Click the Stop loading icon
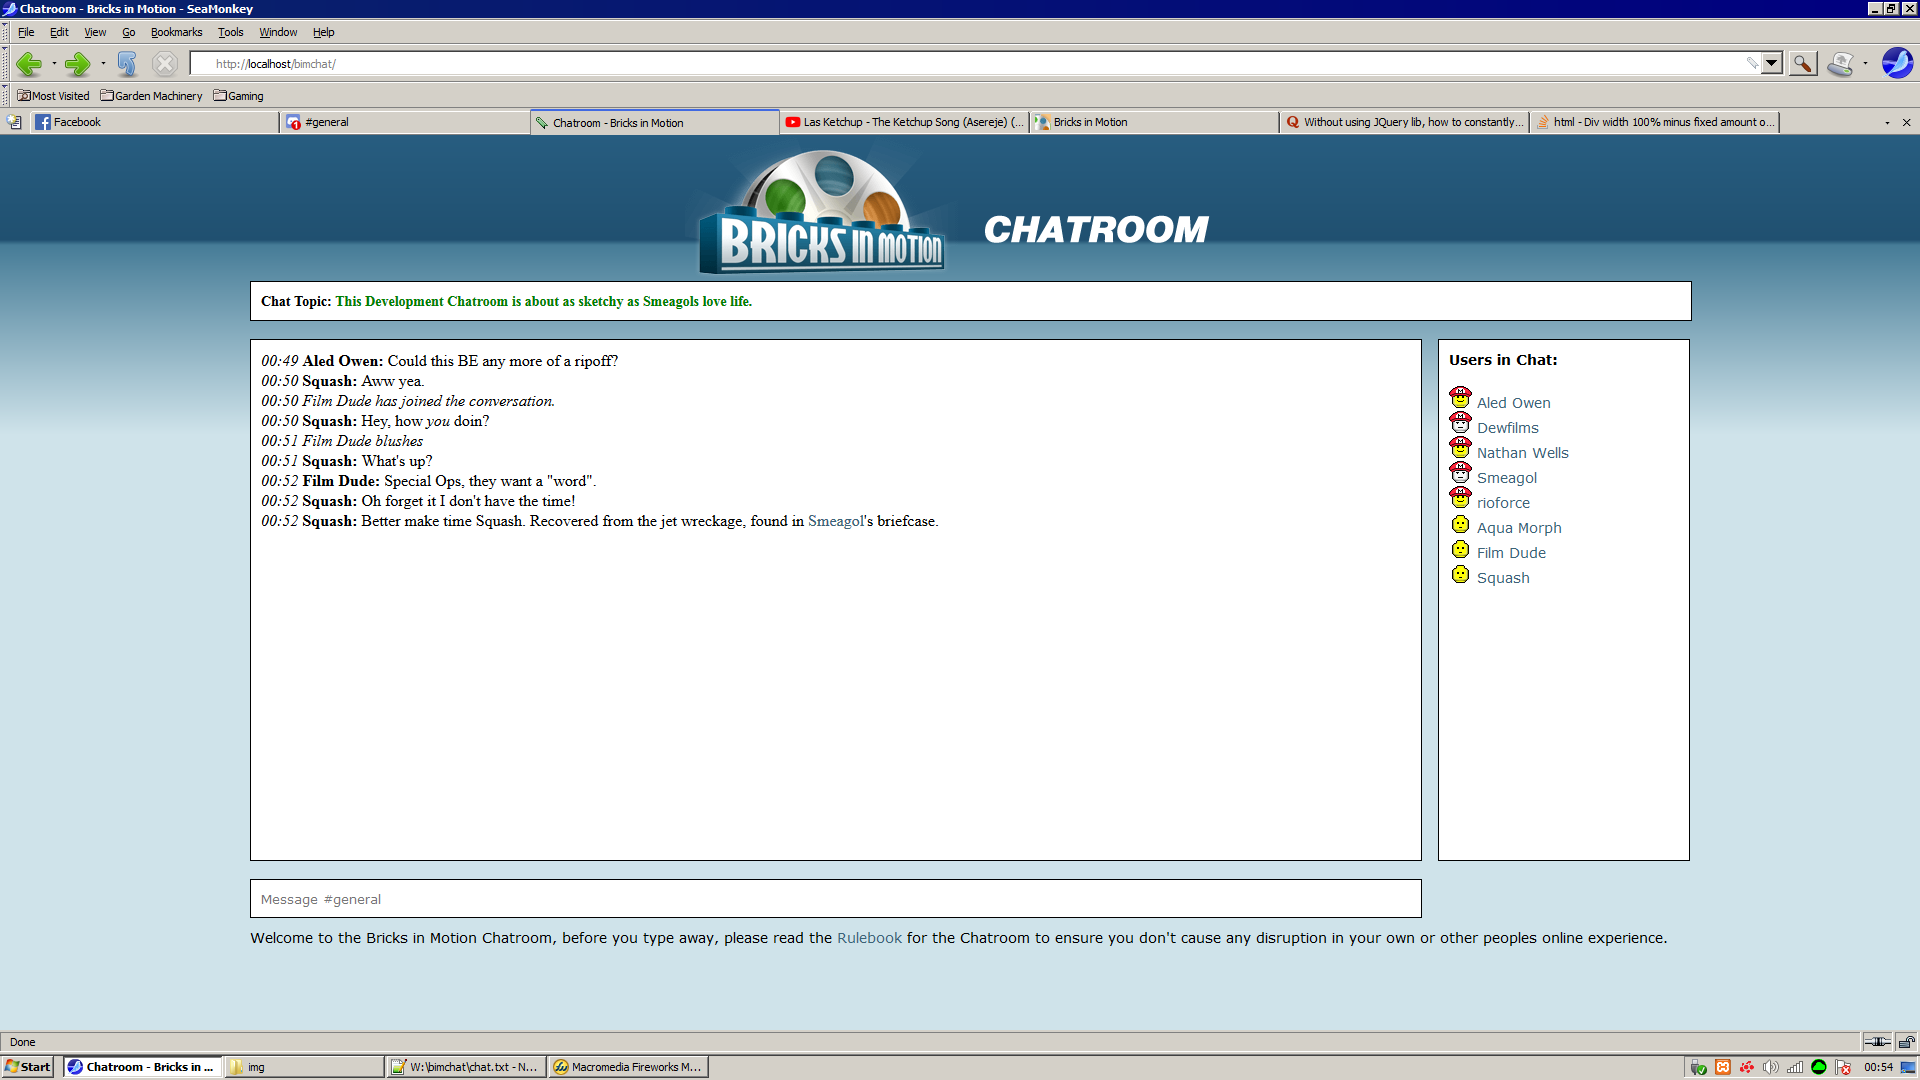The image size is (1920, 1080). (x=165, y=63)
